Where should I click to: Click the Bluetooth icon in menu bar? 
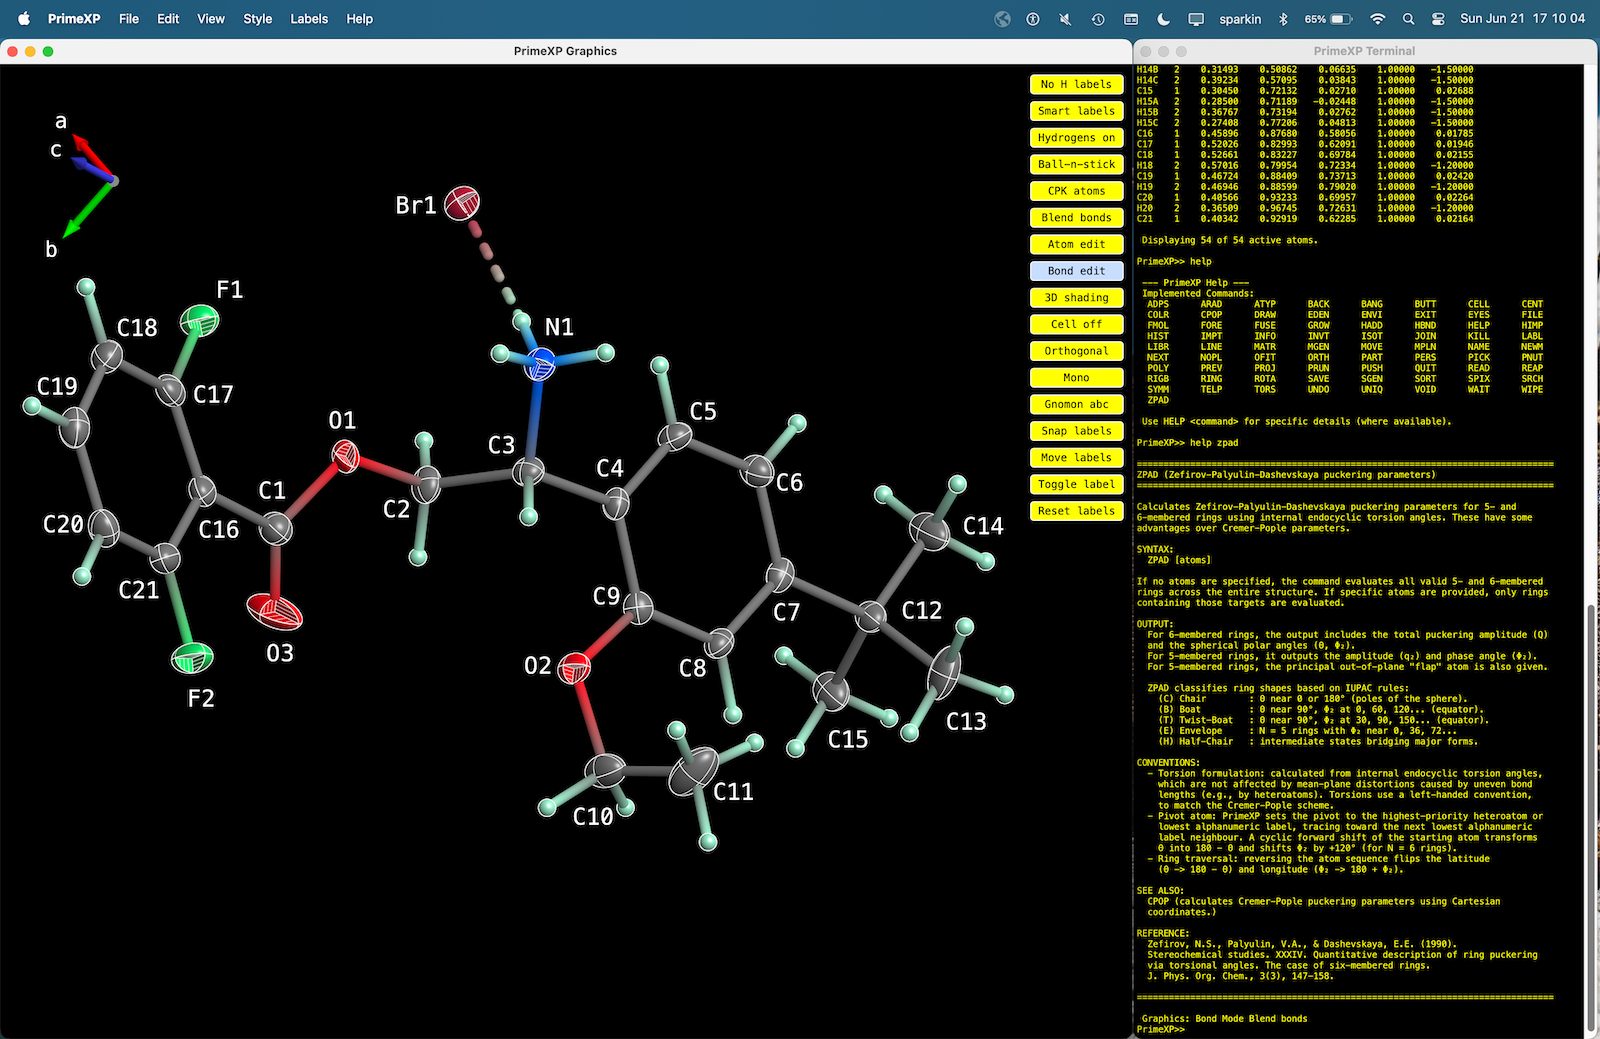pyautogui.click(x=1284, y=19)
